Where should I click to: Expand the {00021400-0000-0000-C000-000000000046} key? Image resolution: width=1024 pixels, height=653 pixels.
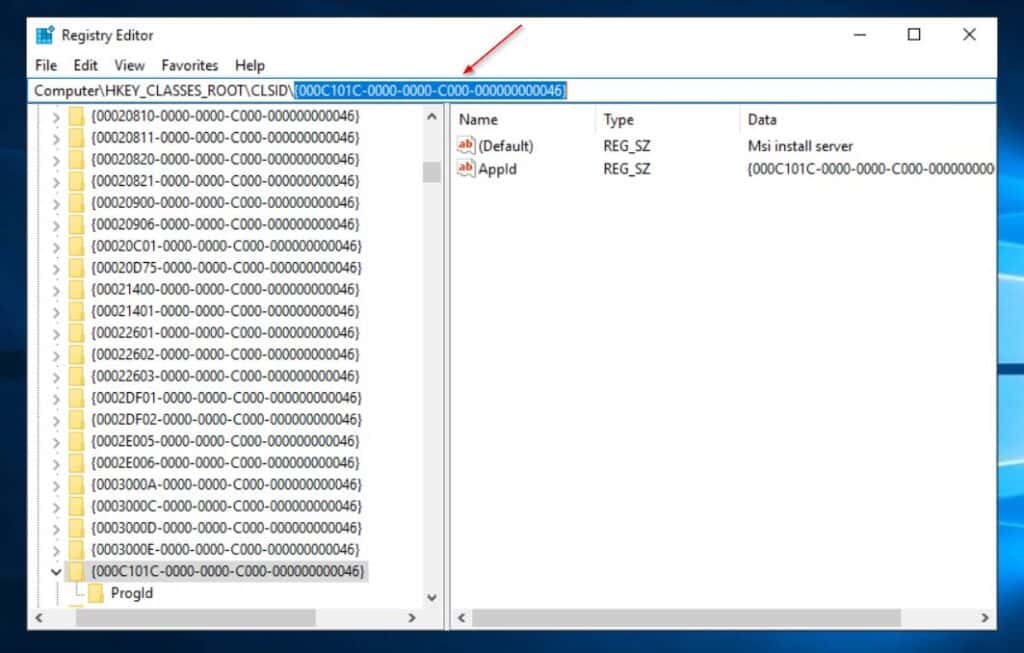tap(56, 290)
